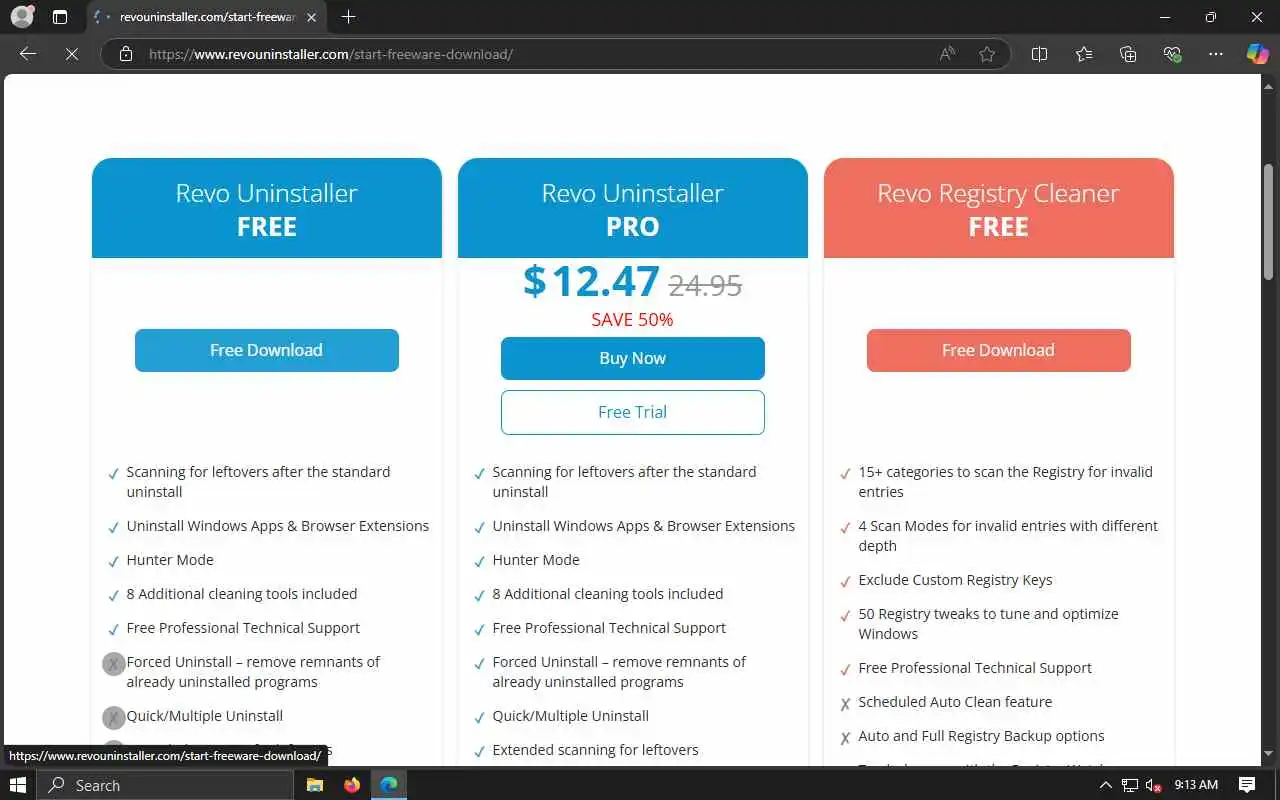Click the X mark beside Scheduled Auto Clean feature
Image resolution: width=1280 pixels, height=800 pixels.
point(846,704)
